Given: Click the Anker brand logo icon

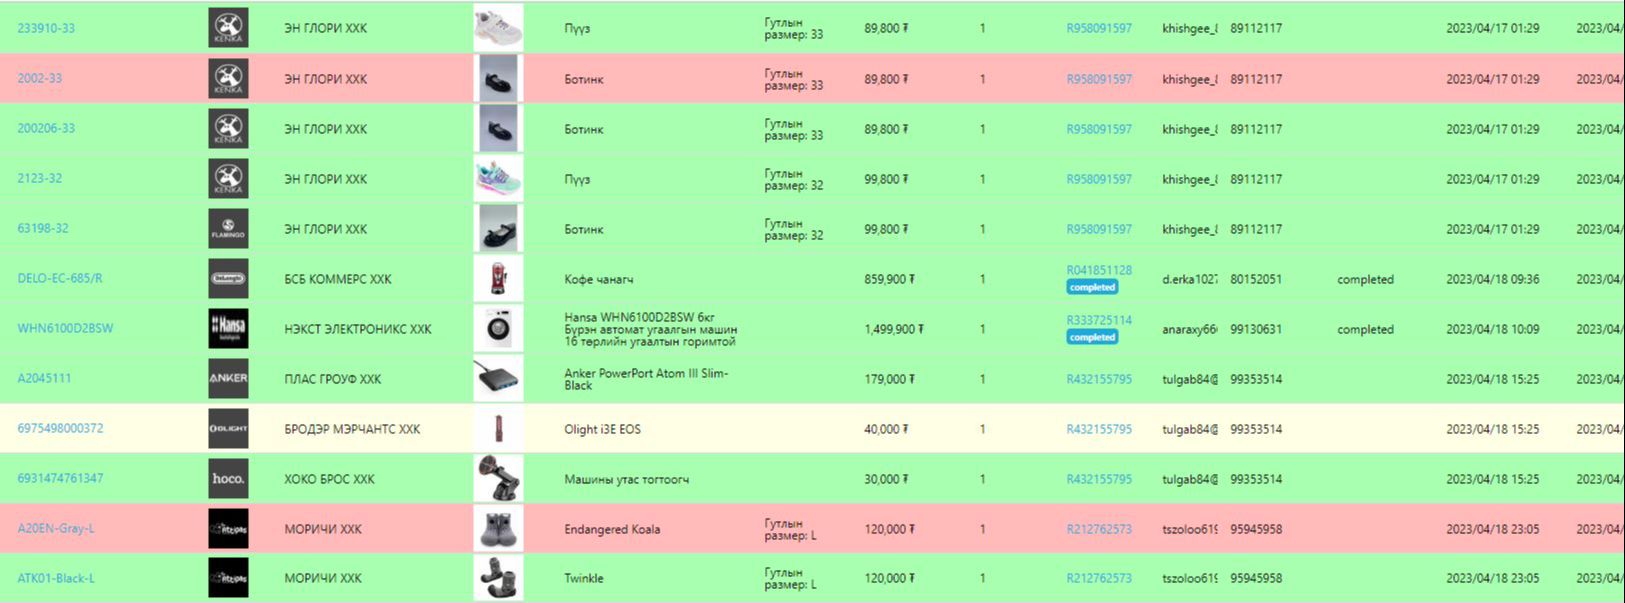Looking at the screenshot, I should click(228, 379).
